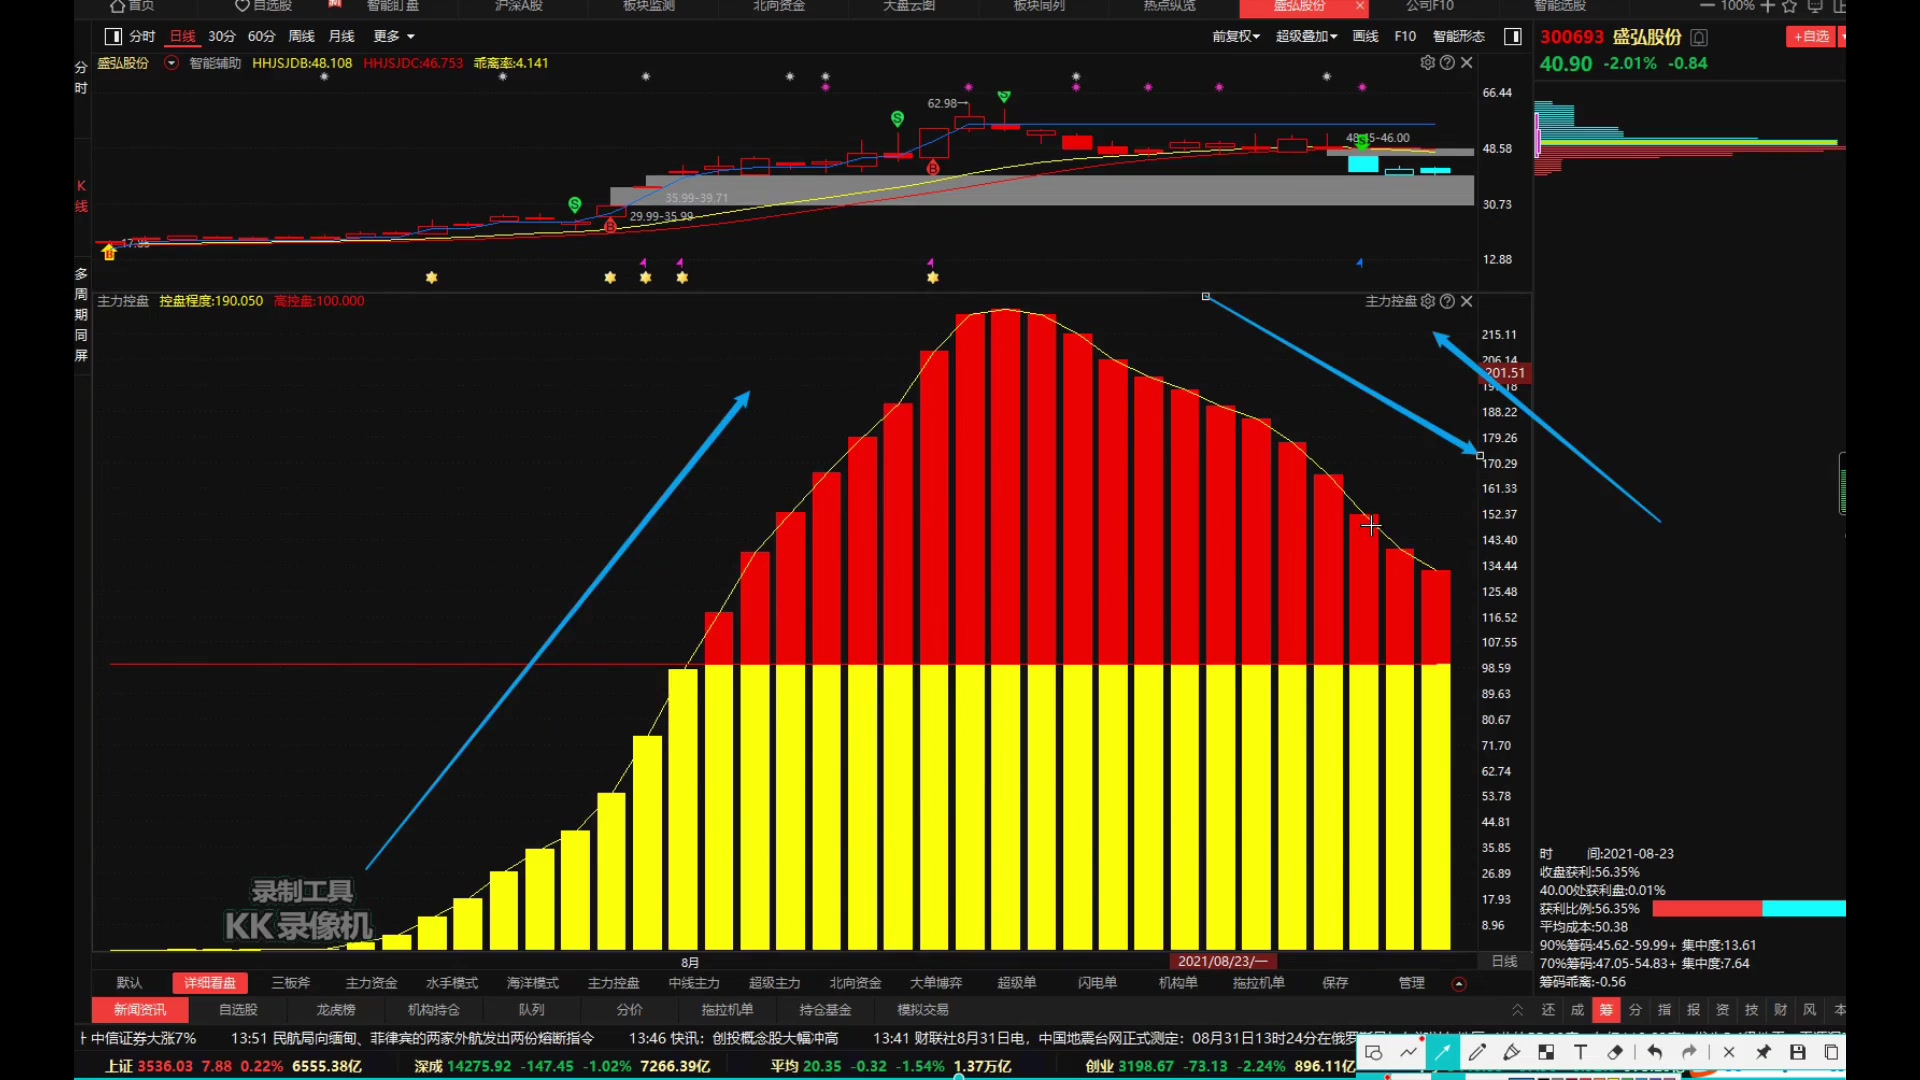This screenshot has width=1920, height=1080.
Task: Close the 主力控盘 indicator panel
Action: (x=1467, y=301)
